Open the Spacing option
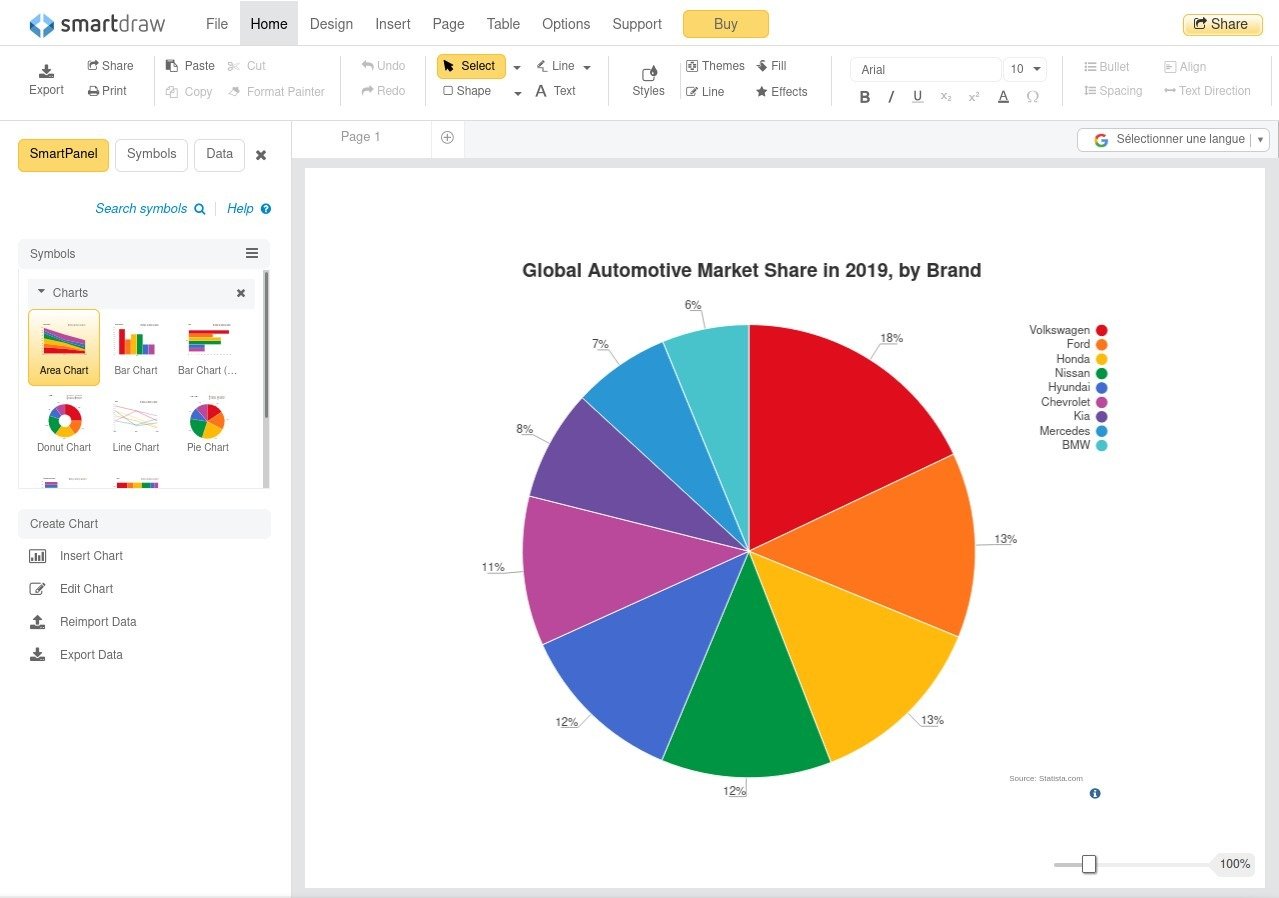1279x898 pixels. pyautogui.click(x=1113, y=91)
